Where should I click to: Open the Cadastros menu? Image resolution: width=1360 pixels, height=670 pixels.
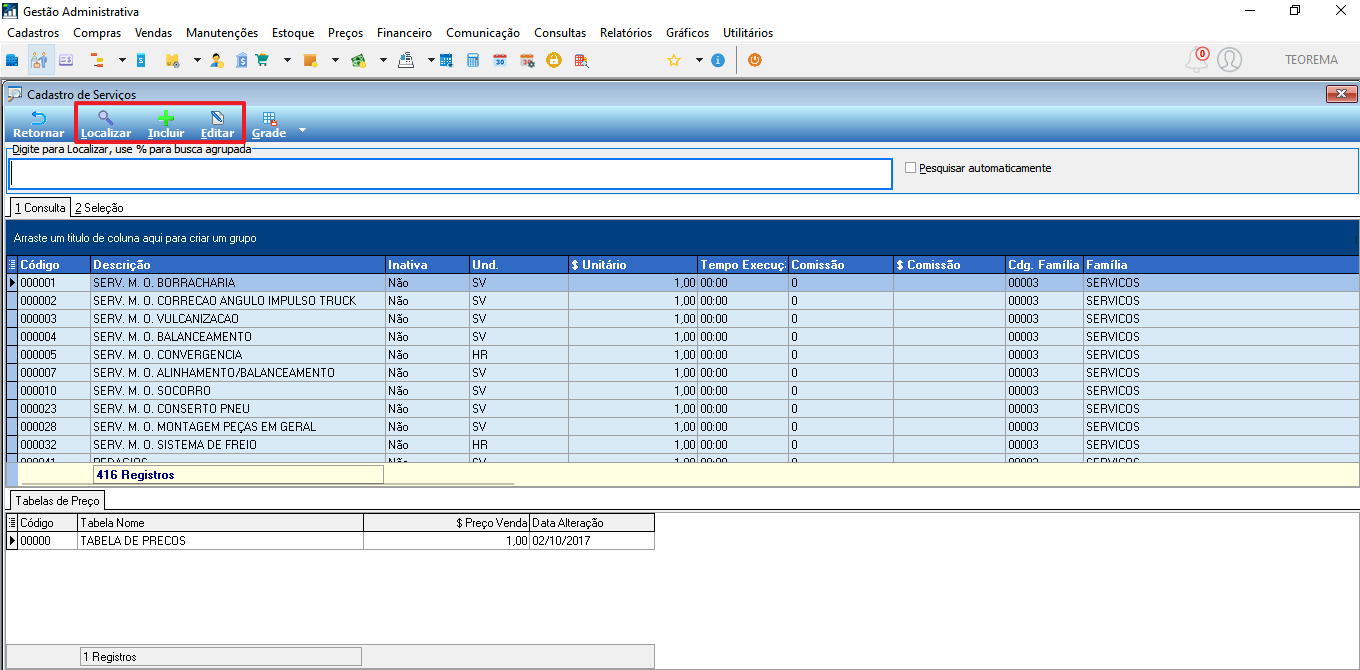[x=33, y=33]
